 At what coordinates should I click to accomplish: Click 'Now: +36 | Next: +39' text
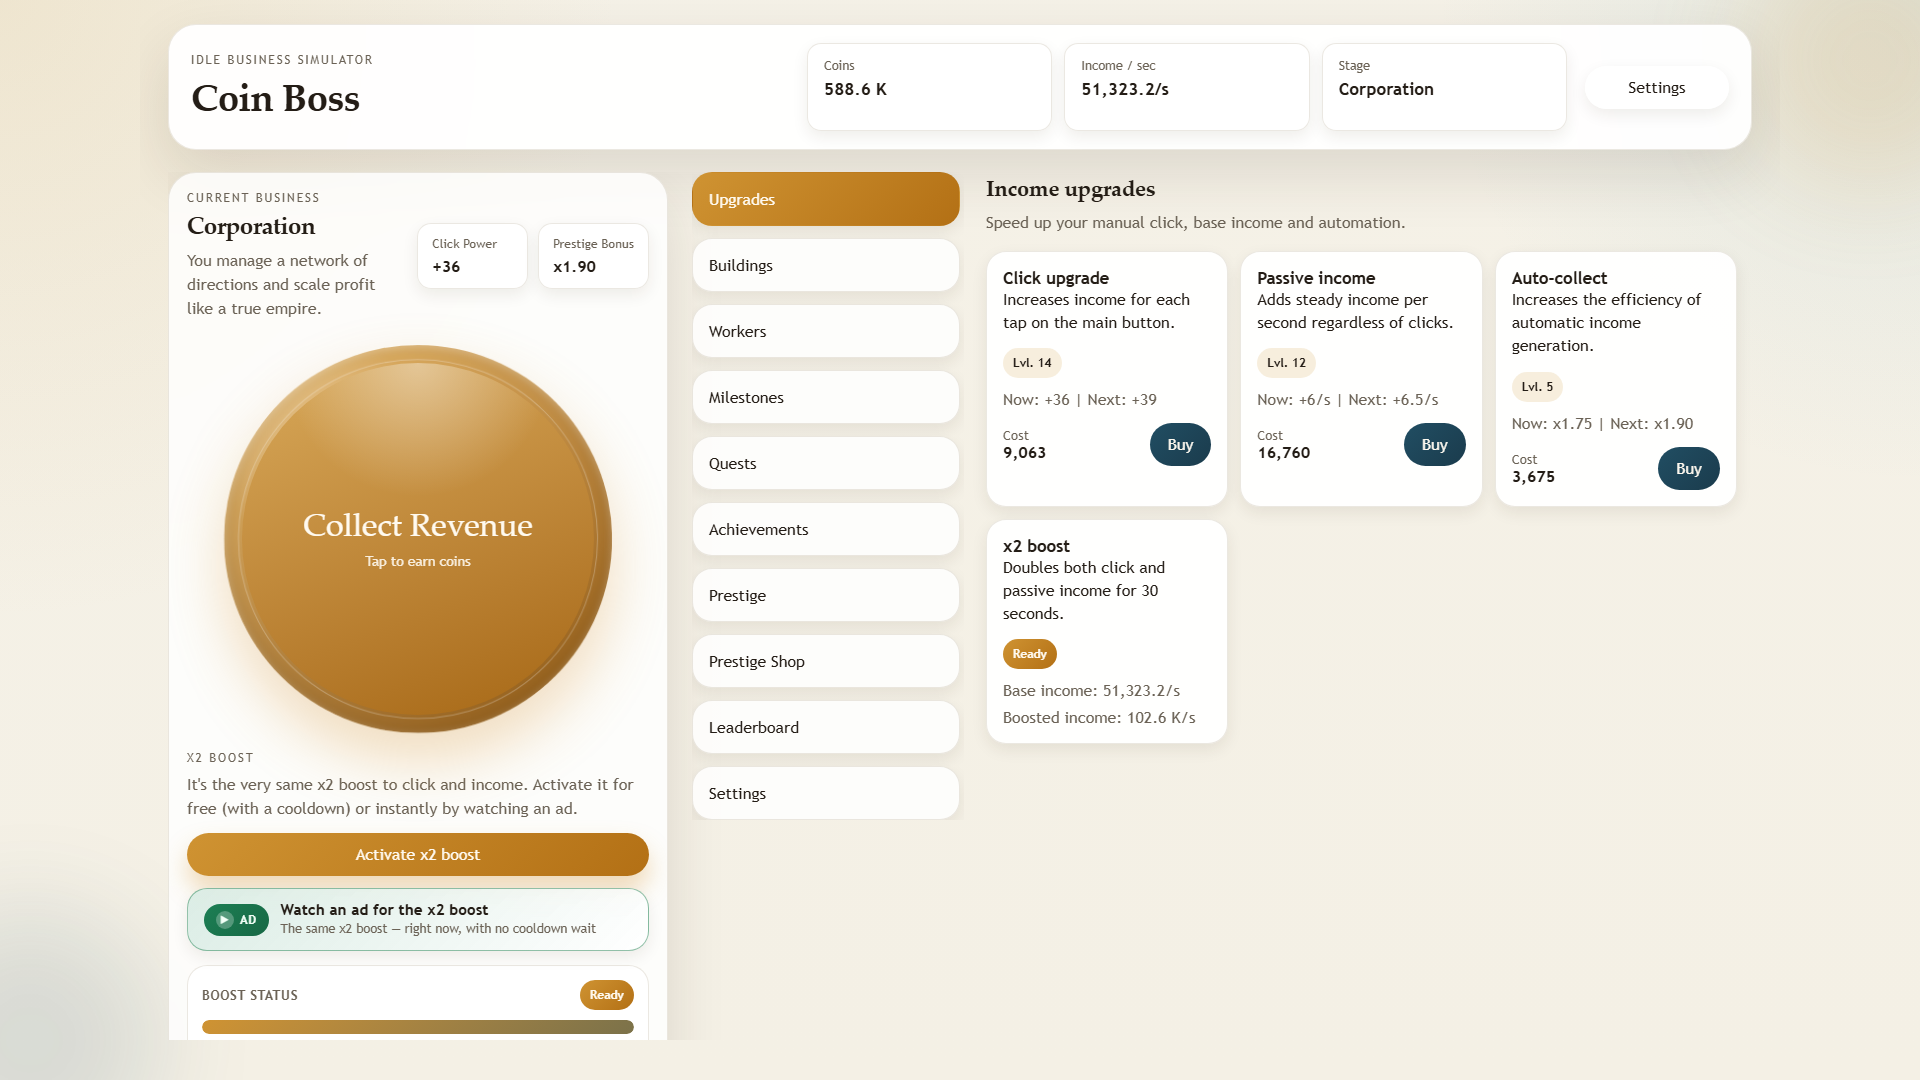point(1080,400)
